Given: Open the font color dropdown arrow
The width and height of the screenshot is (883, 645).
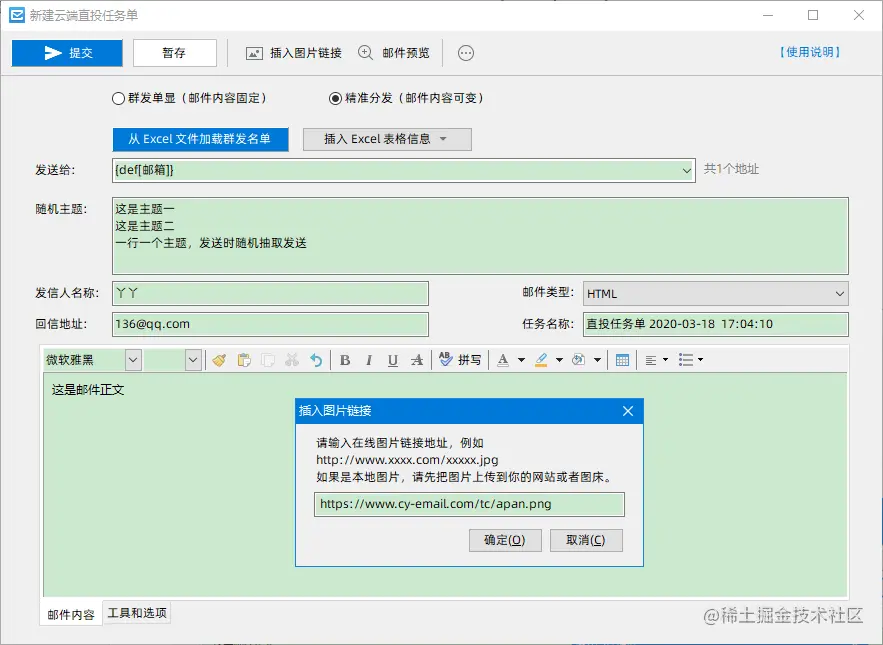Looking at the screenshot, I should point(521,360).
